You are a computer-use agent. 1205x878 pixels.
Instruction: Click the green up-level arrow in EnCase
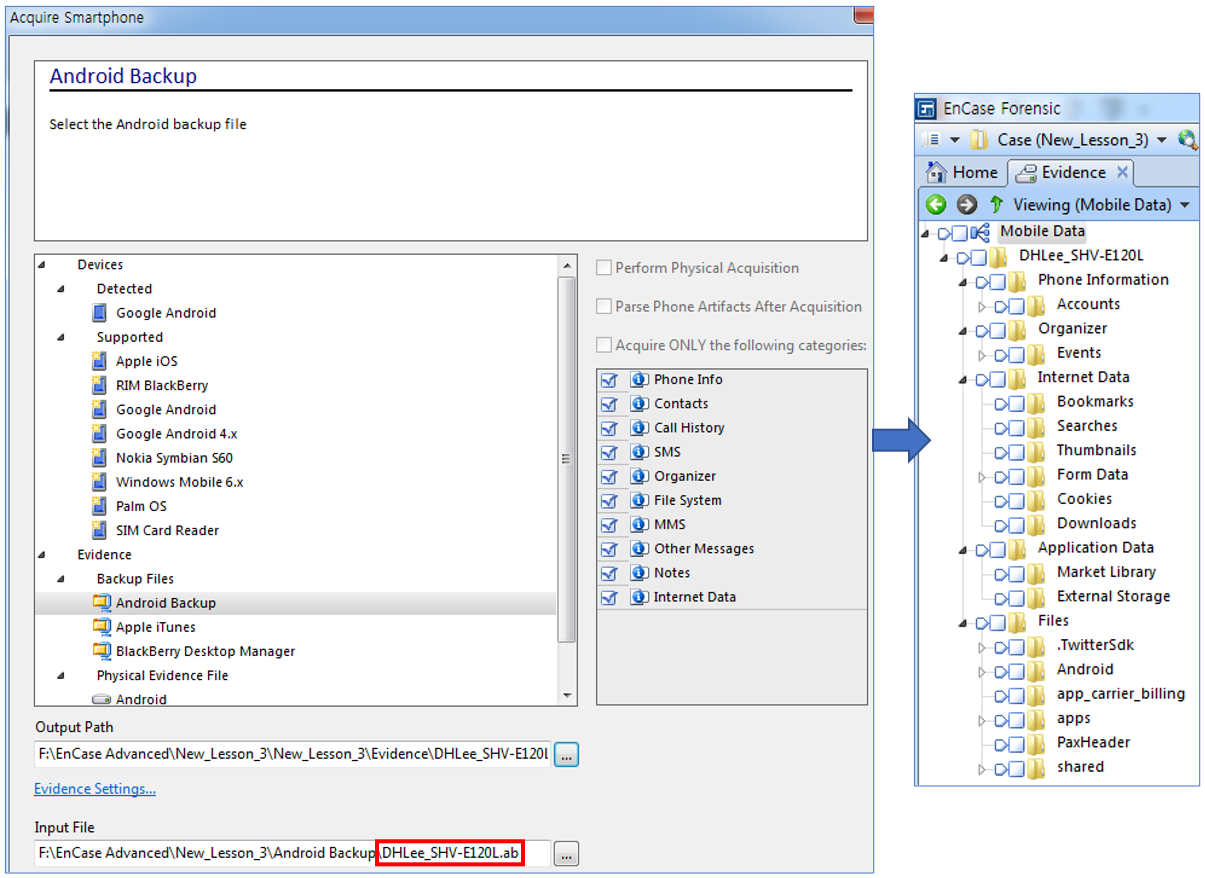996,204
